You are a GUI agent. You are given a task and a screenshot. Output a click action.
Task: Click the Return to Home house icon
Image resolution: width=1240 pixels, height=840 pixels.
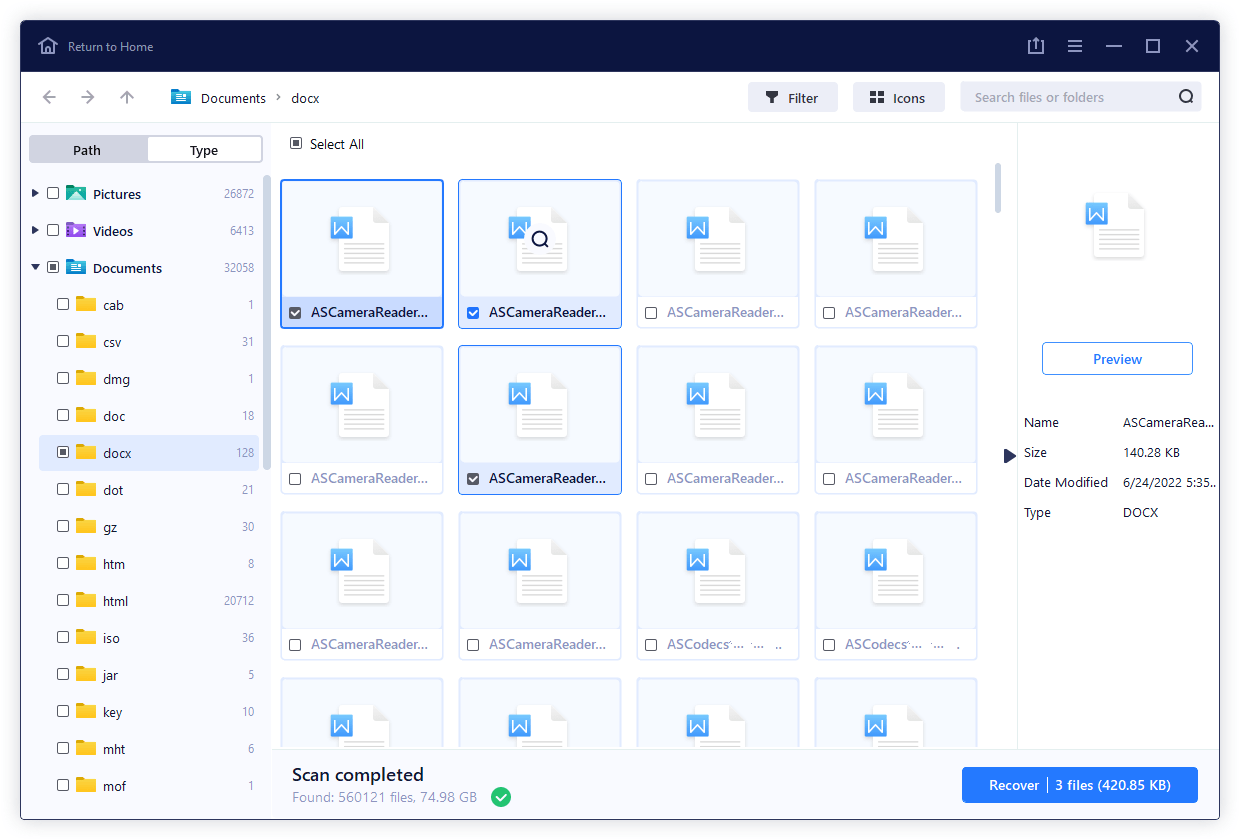(x=48, y=46)
